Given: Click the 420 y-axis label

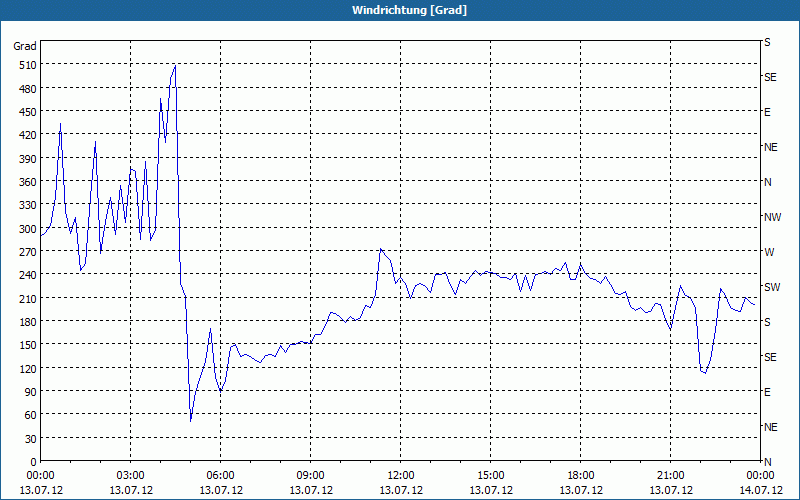Looking at the screenshot, I should [x=28, y=135].
